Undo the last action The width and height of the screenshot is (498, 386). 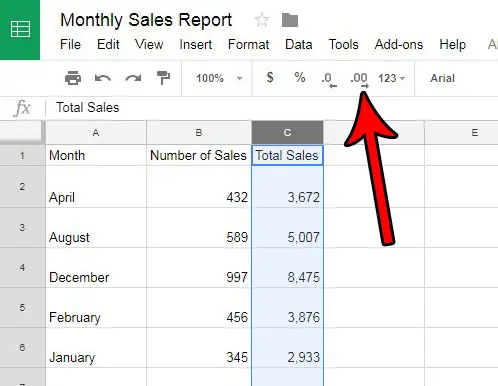[x=103, y=78]
